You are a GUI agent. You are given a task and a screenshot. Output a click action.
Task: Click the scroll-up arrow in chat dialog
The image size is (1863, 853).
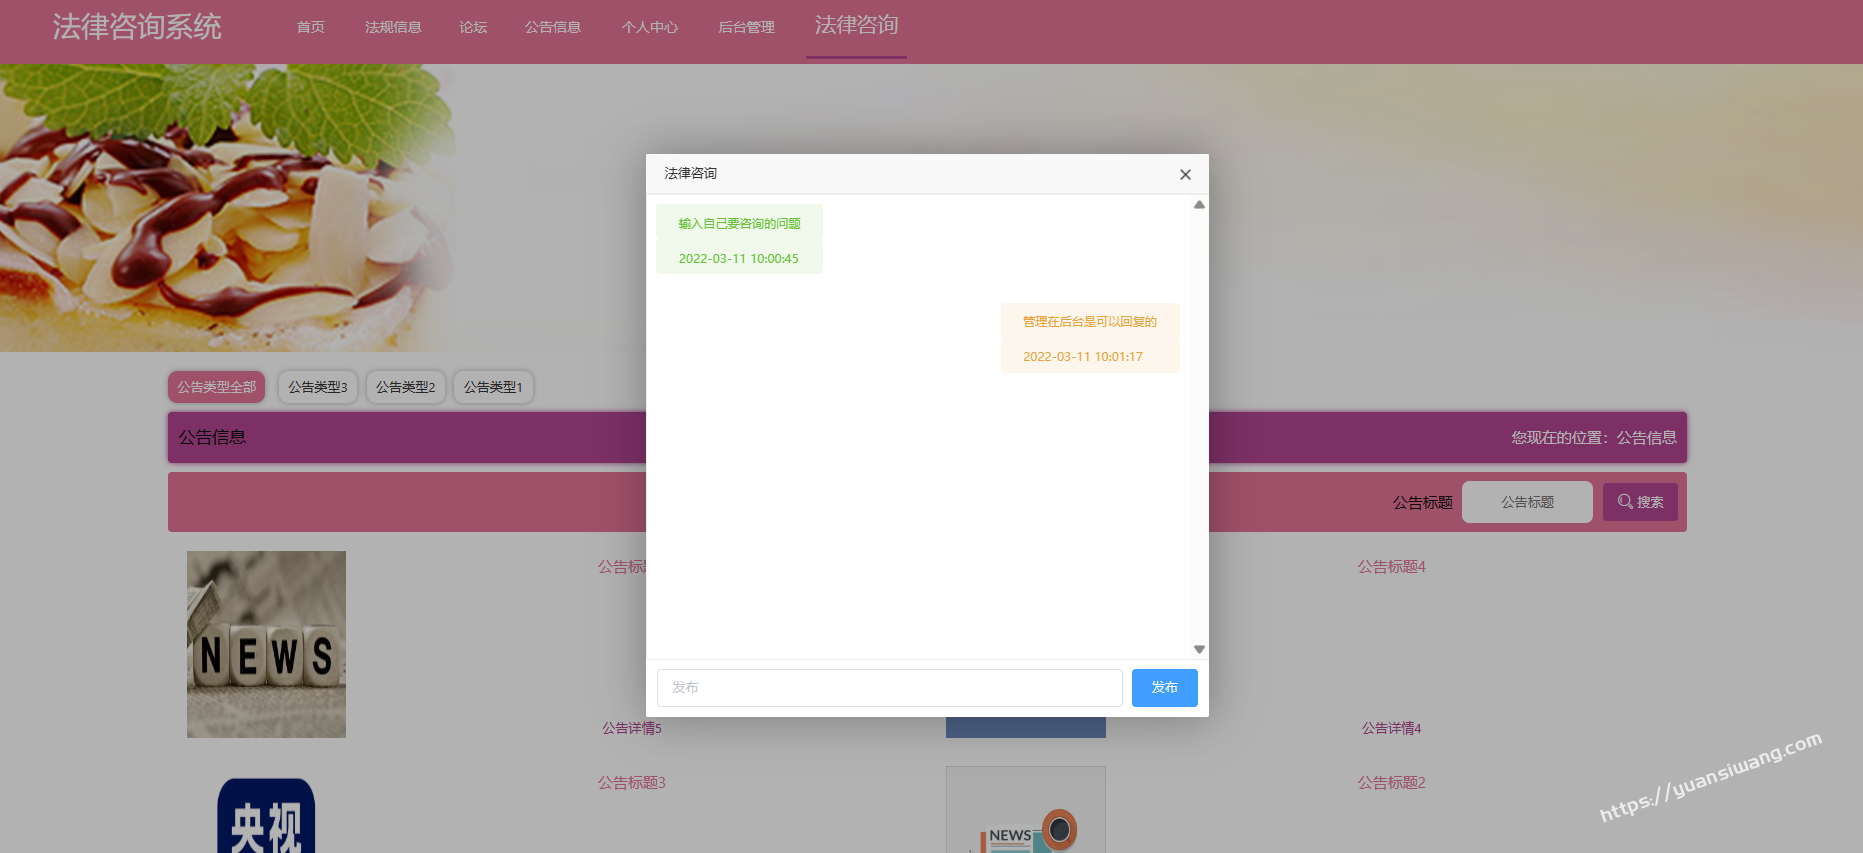pos(1199,205)
